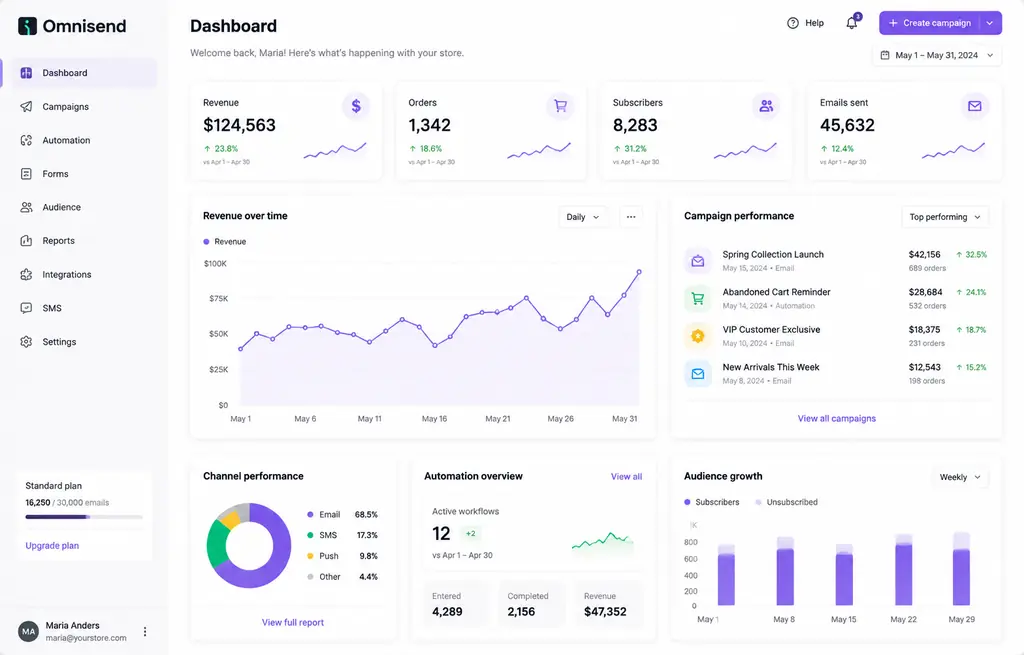The width and height of the screenshot is (1024, 655).
Task: Click the Automation sidebar icon
Action: click(x=26, y=140)
